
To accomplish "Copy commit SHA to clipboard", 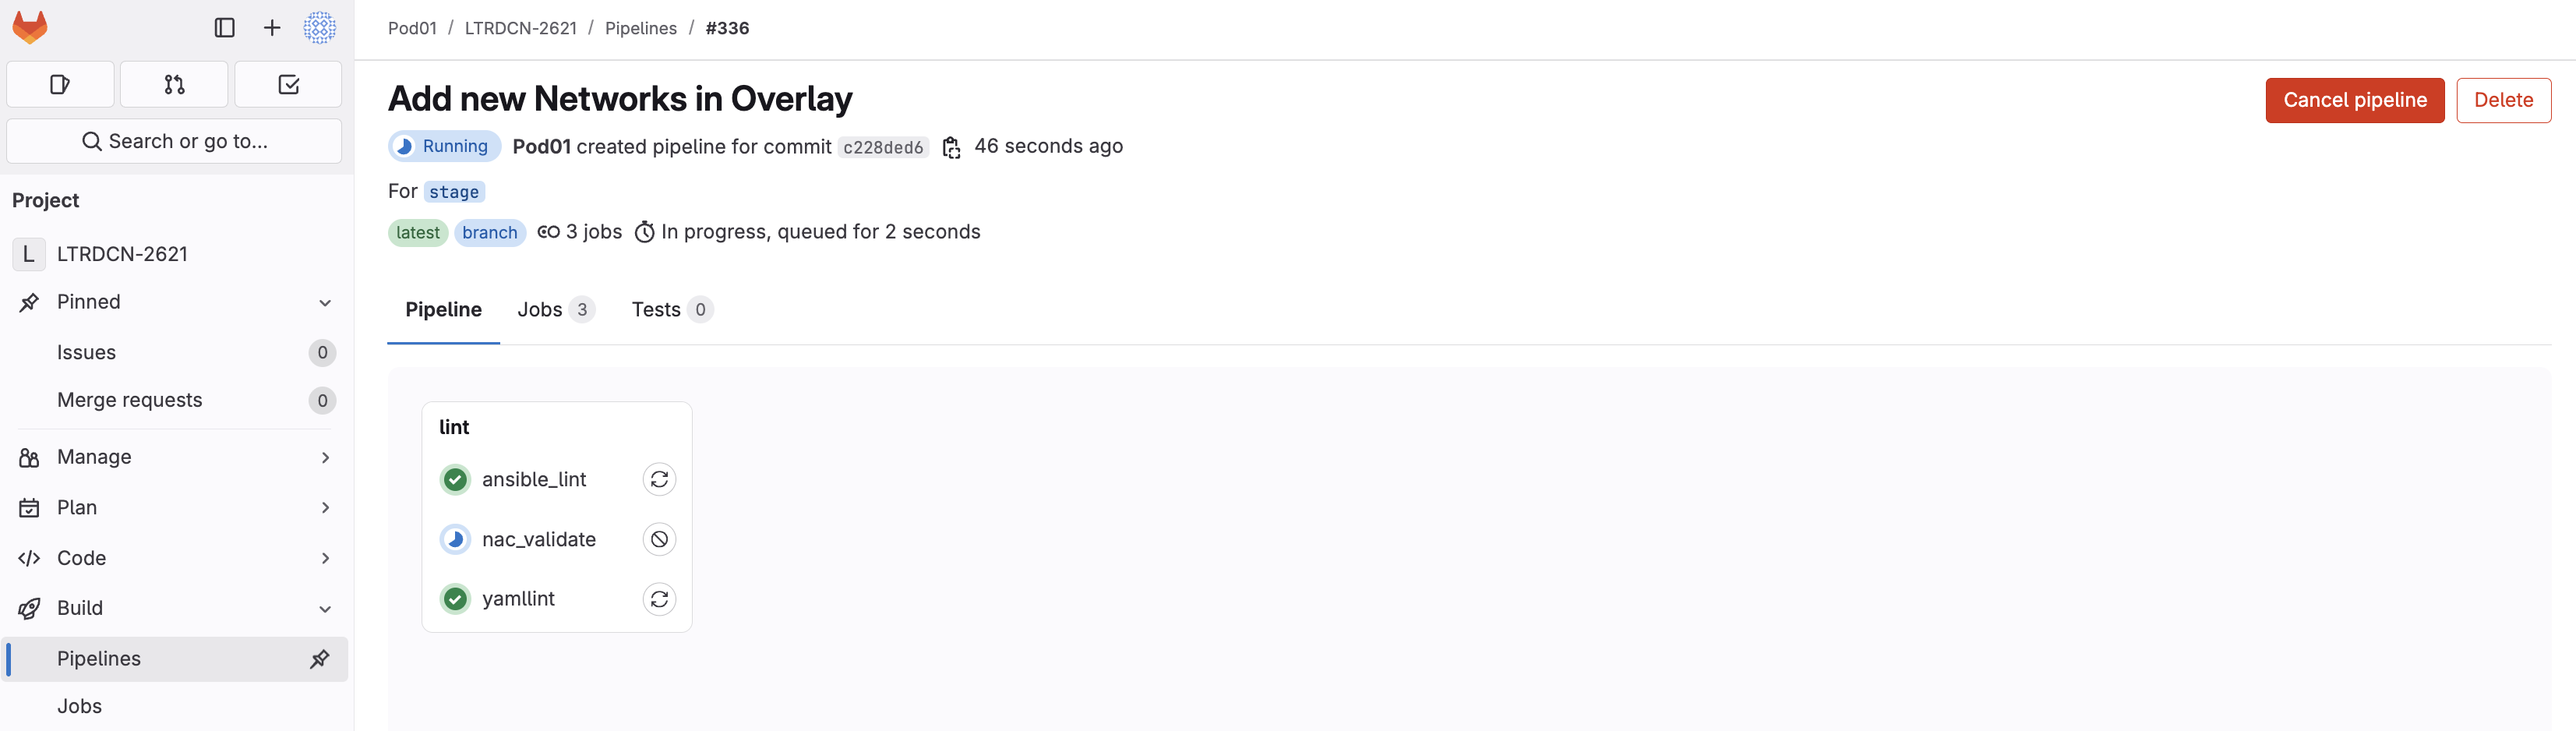I will (951, 148).
